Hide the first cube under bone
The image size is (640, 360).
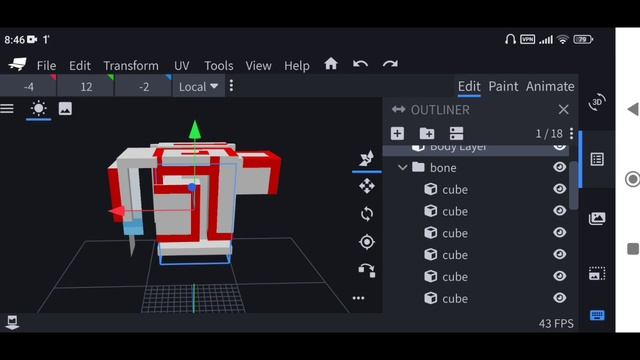coord(559,189)
